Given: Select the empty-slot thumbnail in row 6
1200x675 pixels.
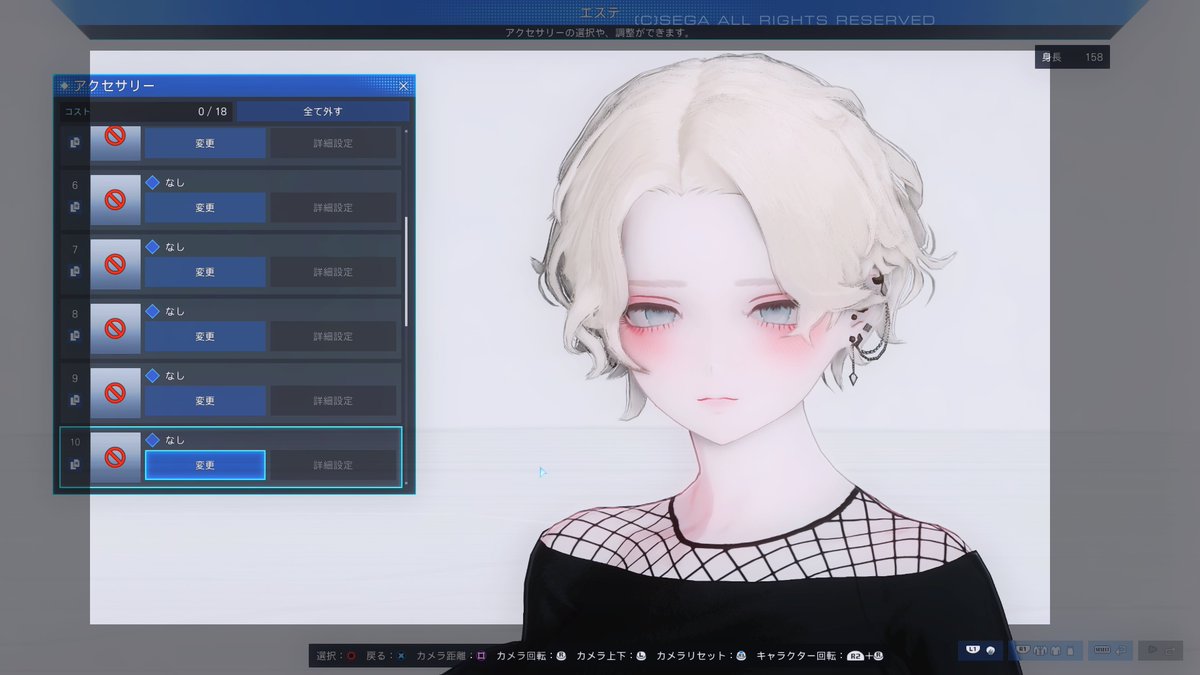Looking at the screenshot, I should 115,200.
